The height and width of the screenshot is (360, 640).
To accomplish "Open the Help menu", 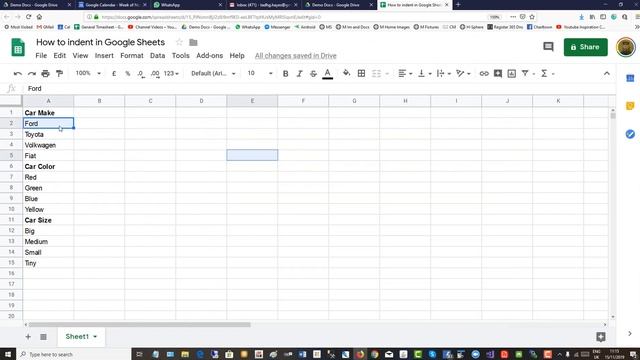I will (x=237, y=56).
